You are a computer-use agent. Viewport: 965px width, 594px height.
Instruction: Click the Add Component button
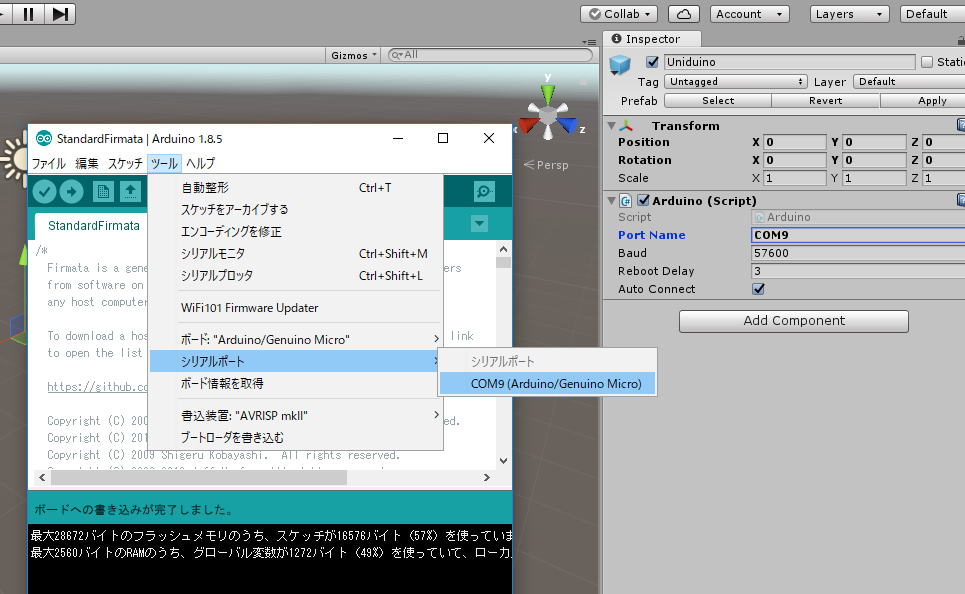click(794, 321)
